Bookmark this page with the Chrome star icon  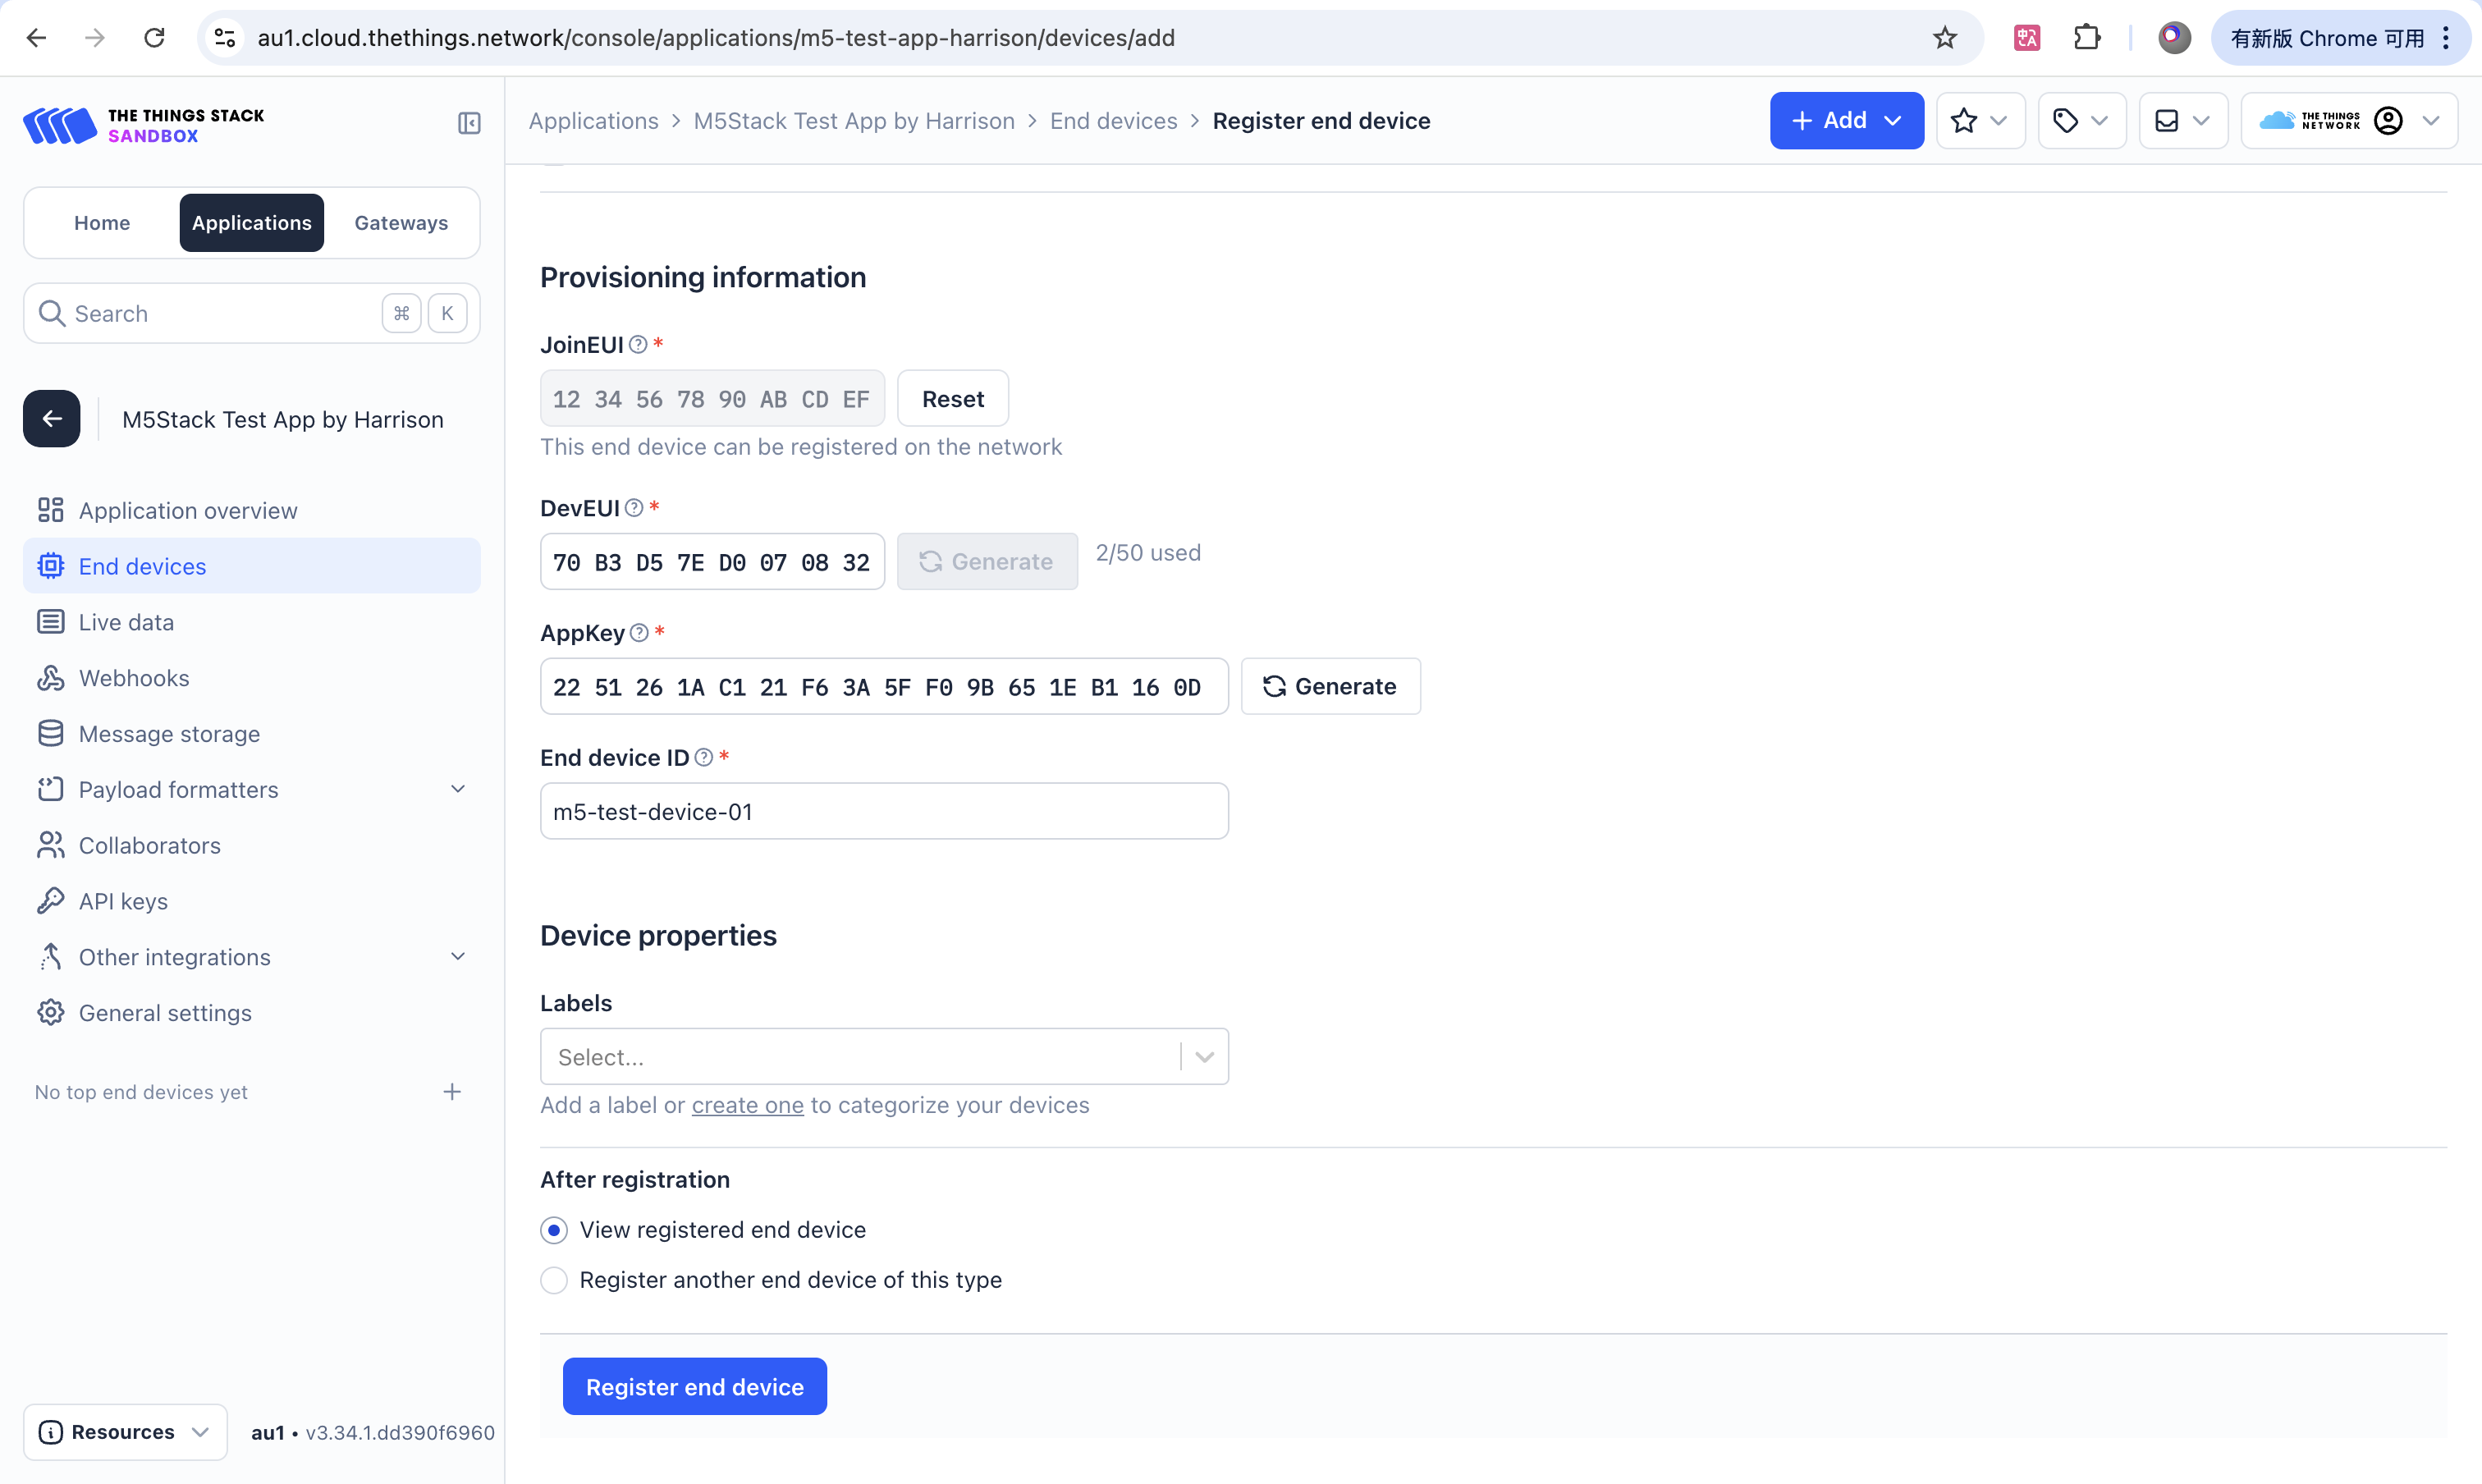pos(1944,38)
